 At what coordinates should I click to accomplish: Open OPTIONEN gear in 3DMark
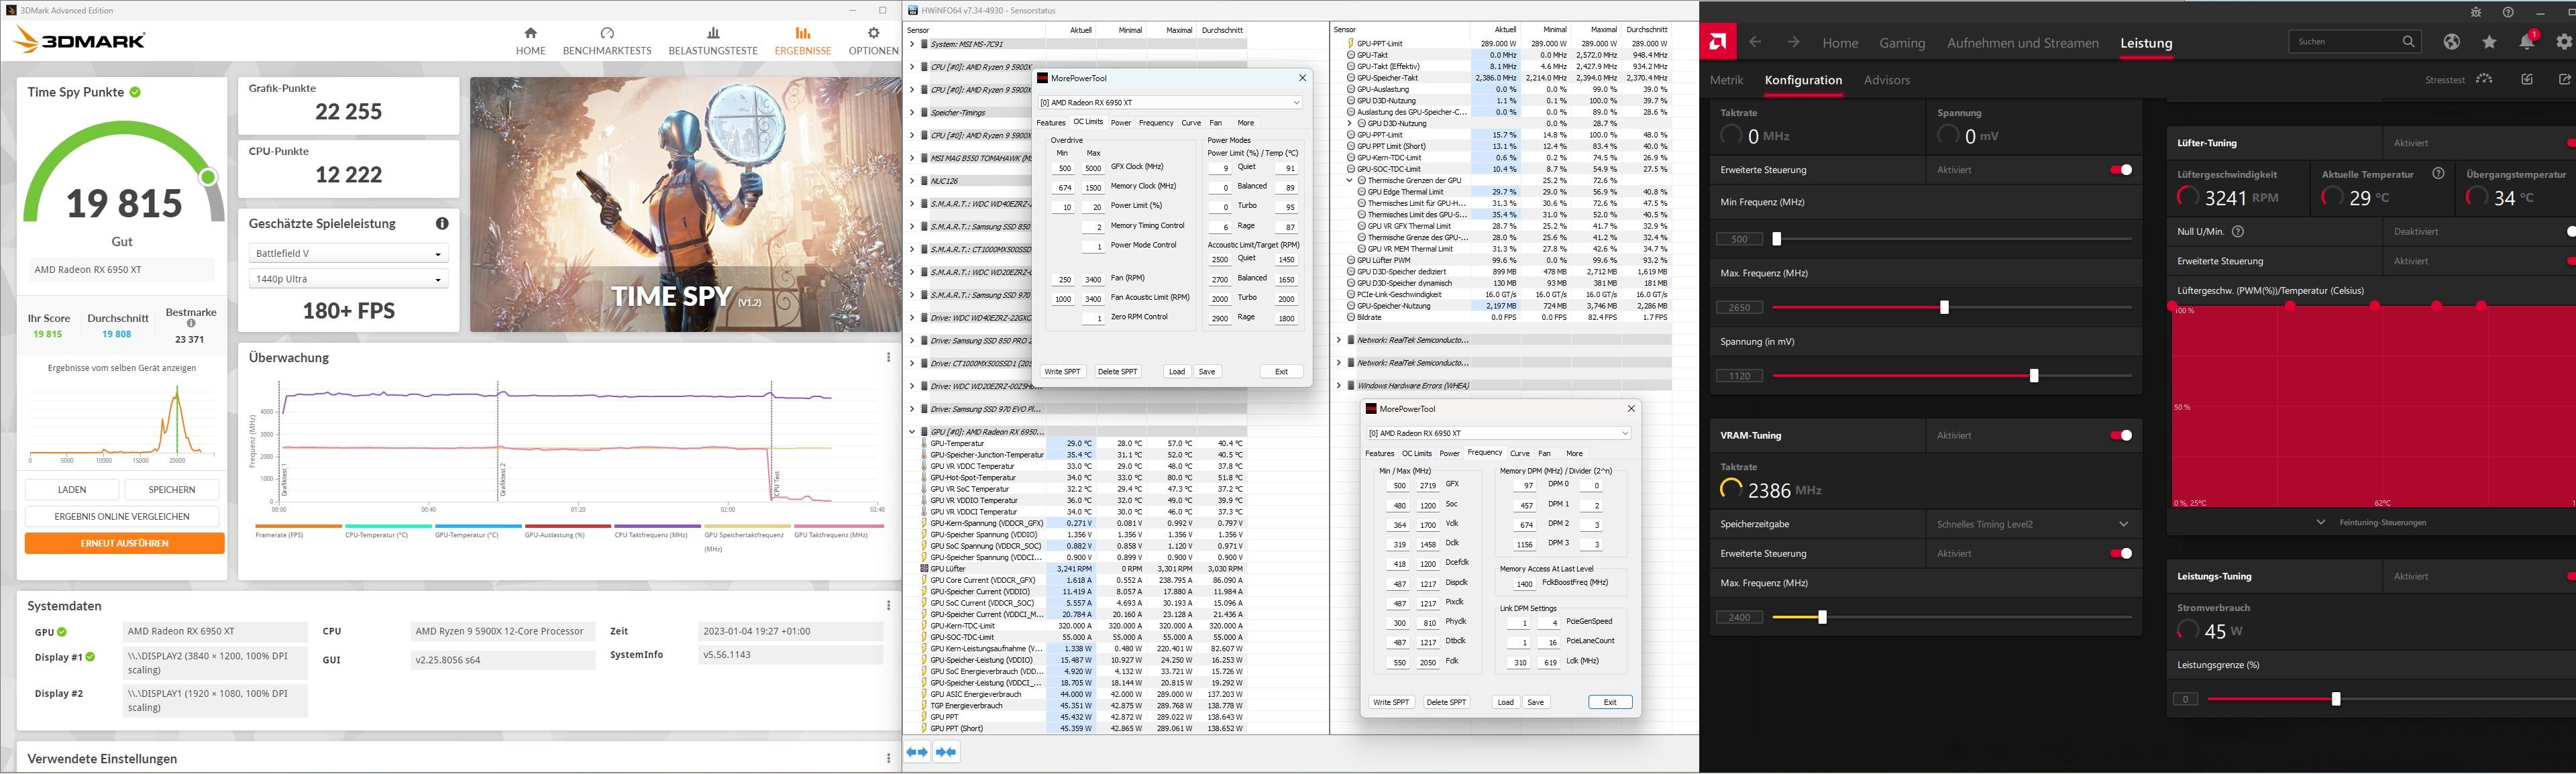873,41
